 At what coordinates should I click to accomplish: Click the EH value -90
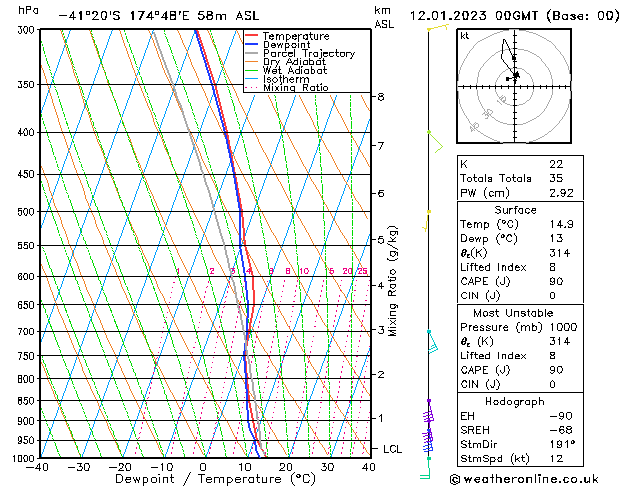(560, 416)
